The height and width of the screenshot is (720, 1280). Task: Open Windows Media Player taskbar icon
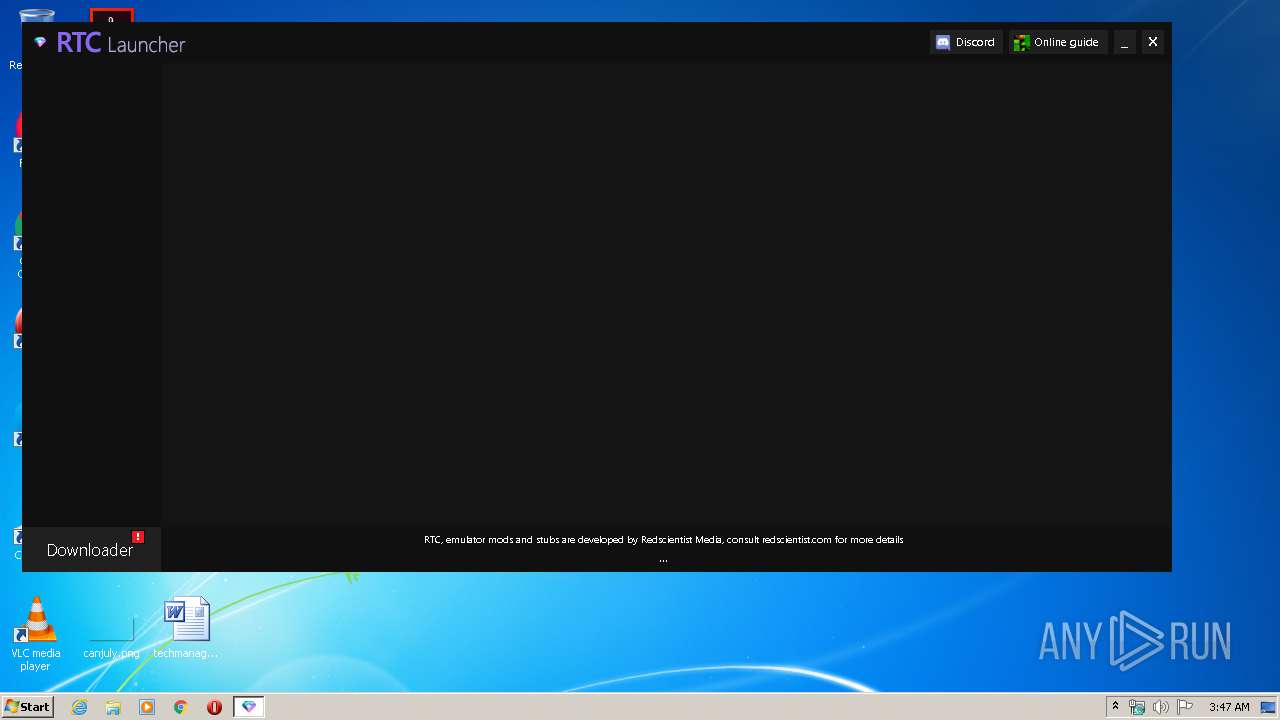pos(147,707)
